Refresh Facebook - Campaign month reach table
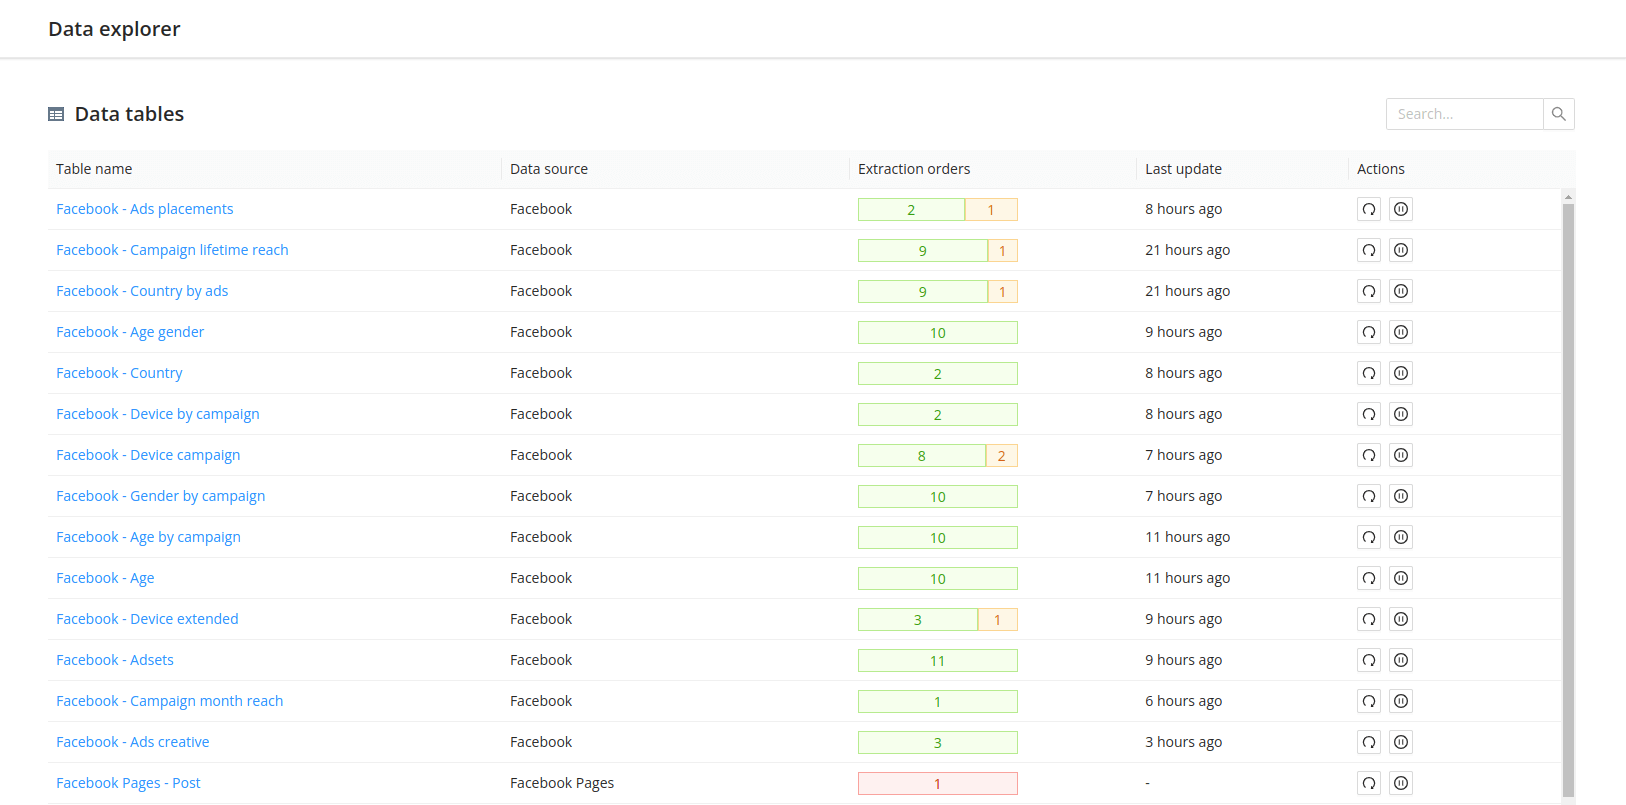 pos(1369,701)
